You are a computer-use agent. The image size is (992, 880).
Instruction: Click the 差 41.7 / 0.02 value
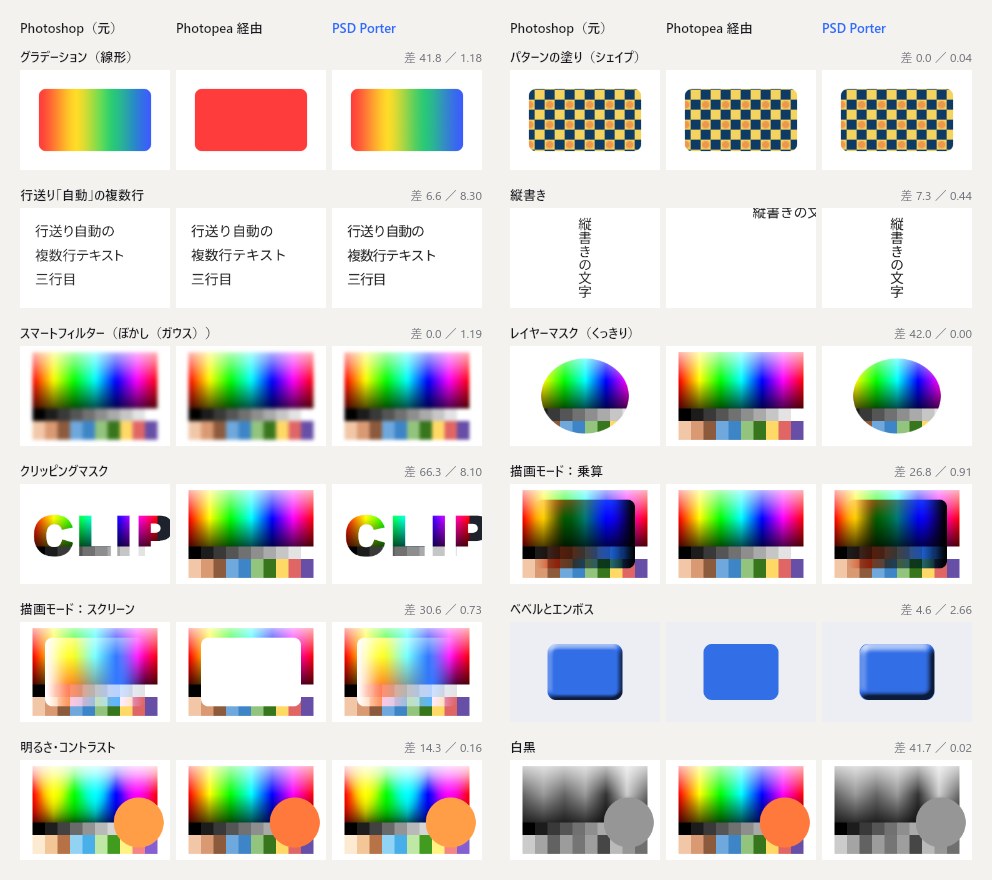tap(933, 747)
